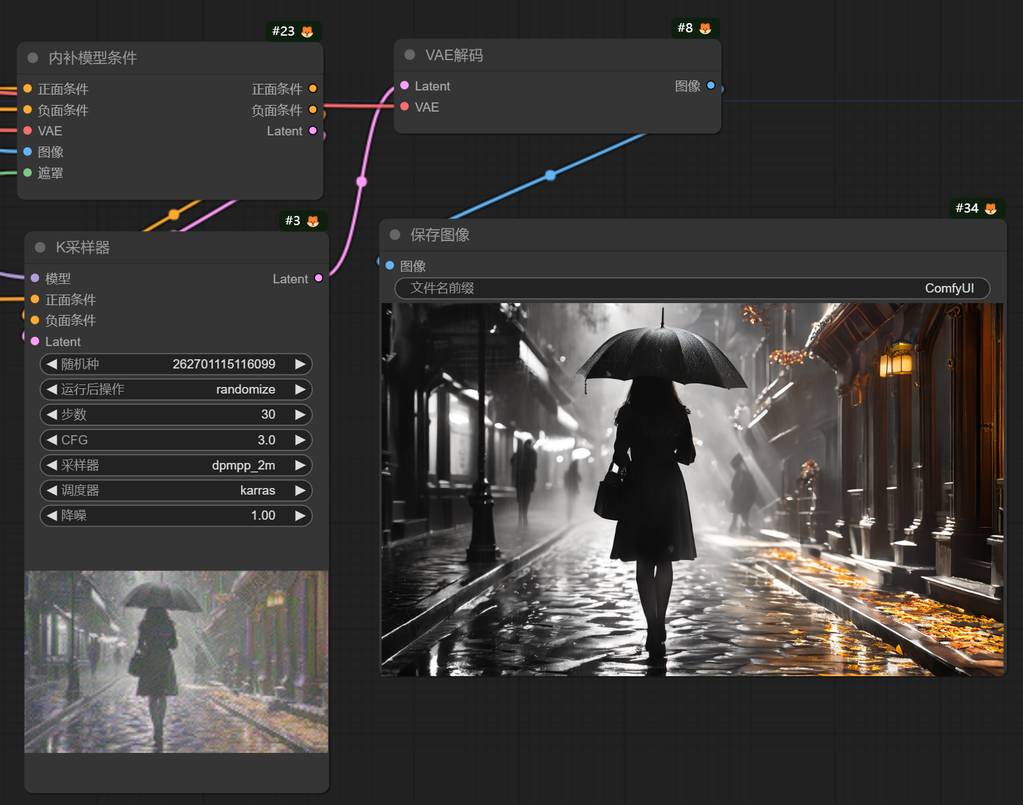Open the 调度器 karras dropdown
The width and height of the screenshot is (1023, 805).
point(175,490)
